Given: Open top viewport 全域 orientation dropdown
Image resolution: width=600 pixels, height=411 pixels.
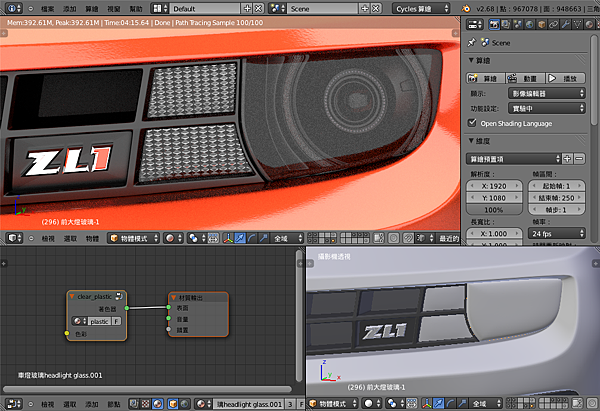Looking at the screenshot, I should (287, 238).
